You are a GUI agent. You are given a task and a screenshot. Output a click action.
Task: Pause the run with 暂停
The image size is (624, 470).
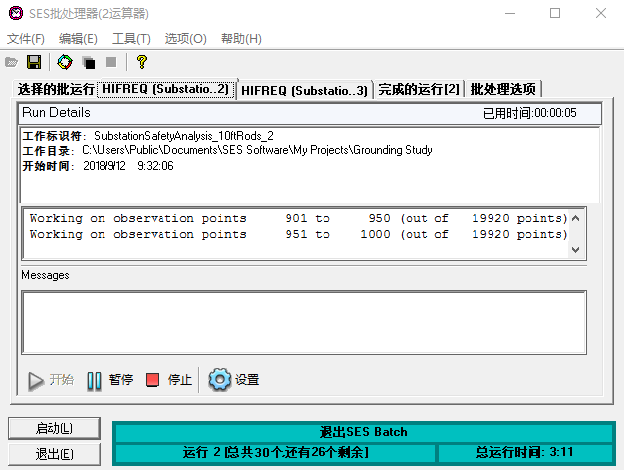pyautogui.click(x=110, y=380)
